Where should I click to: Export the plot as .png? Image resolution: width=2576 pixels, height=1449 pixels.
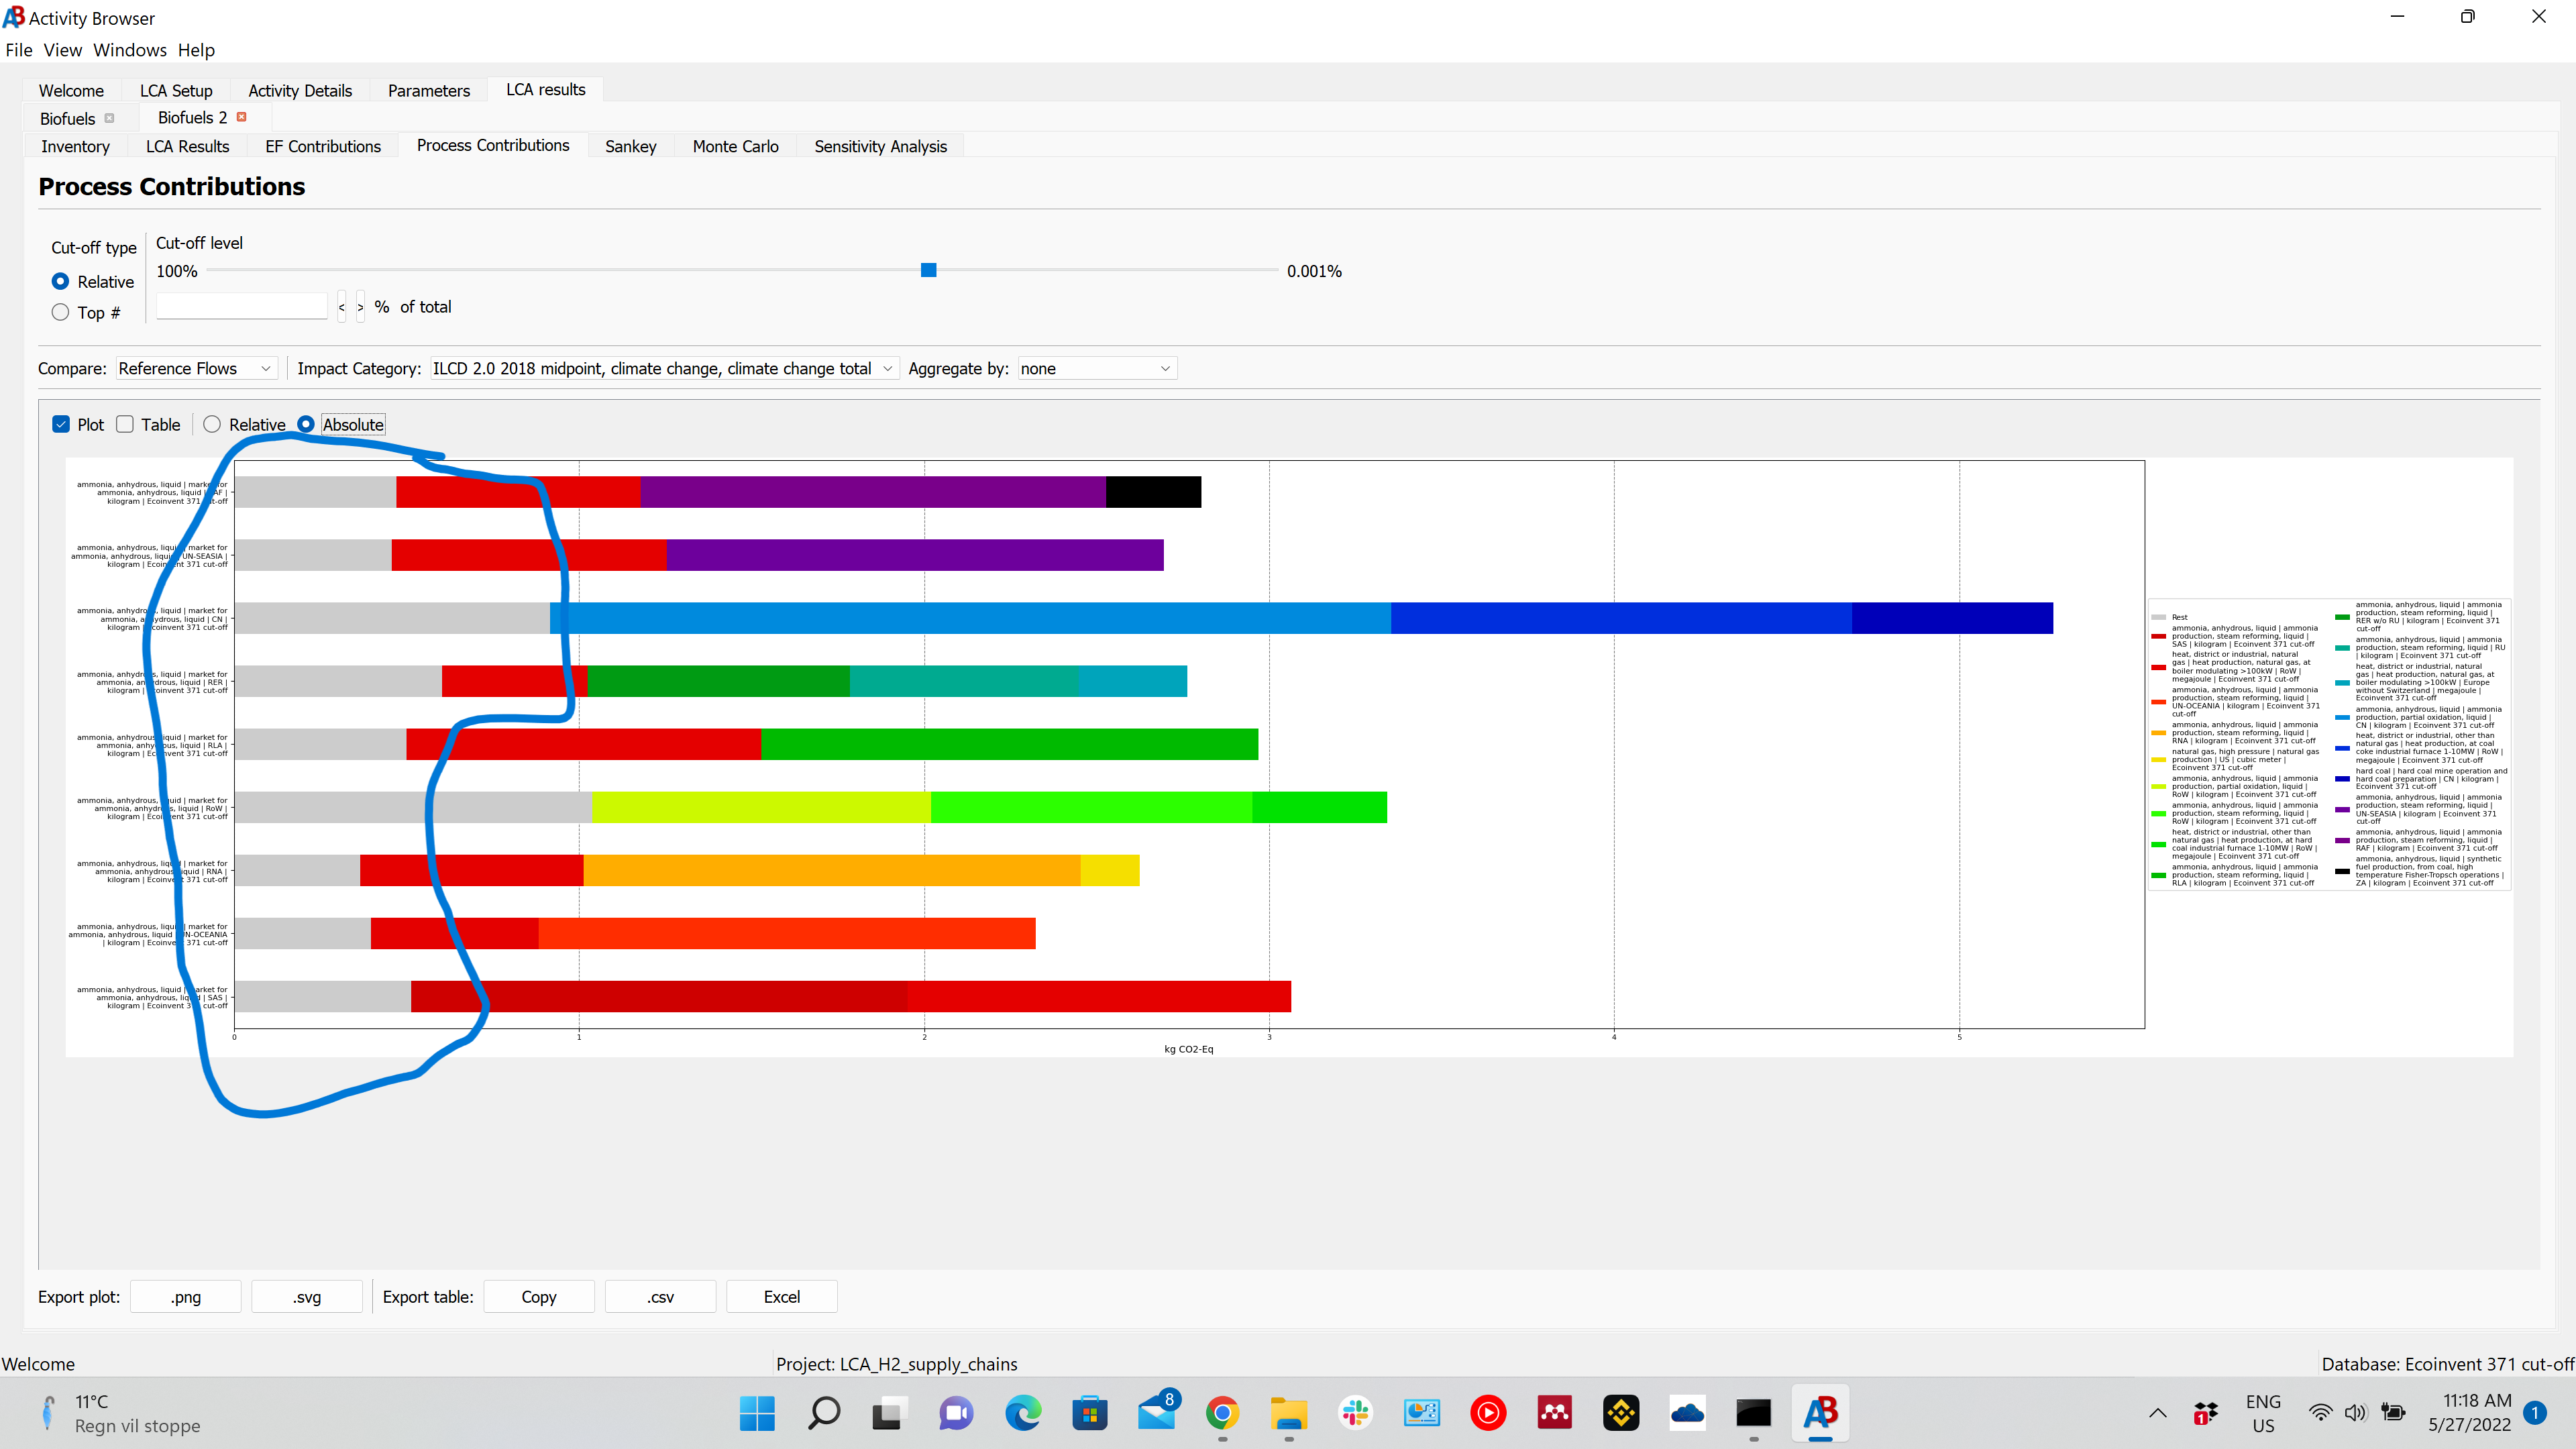[185, 1296]
